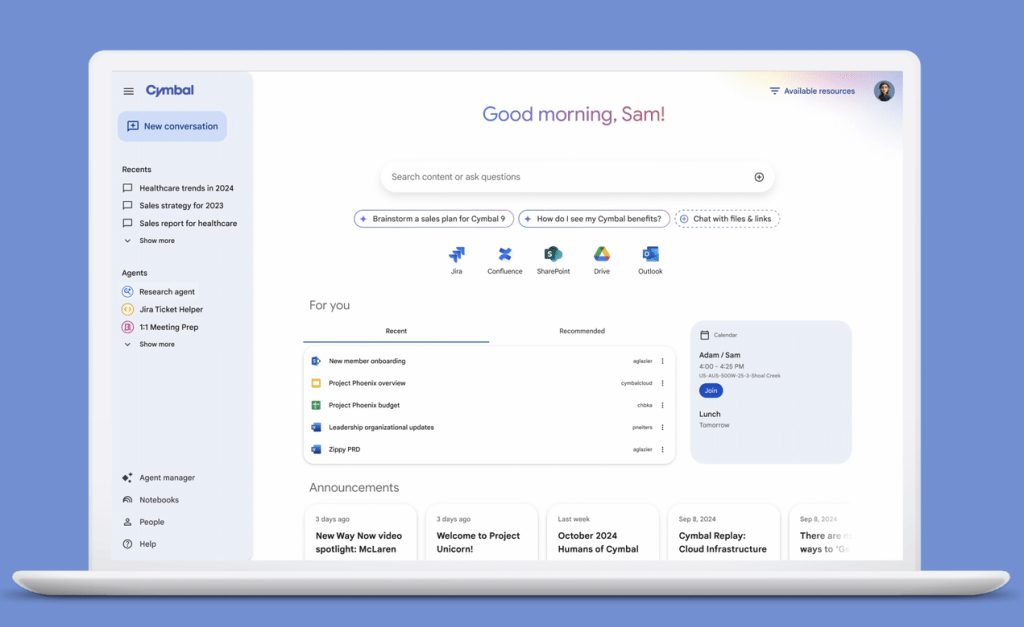Select the Recent tab
This screenshot has width=1024, height=627.
pos(396,331)
